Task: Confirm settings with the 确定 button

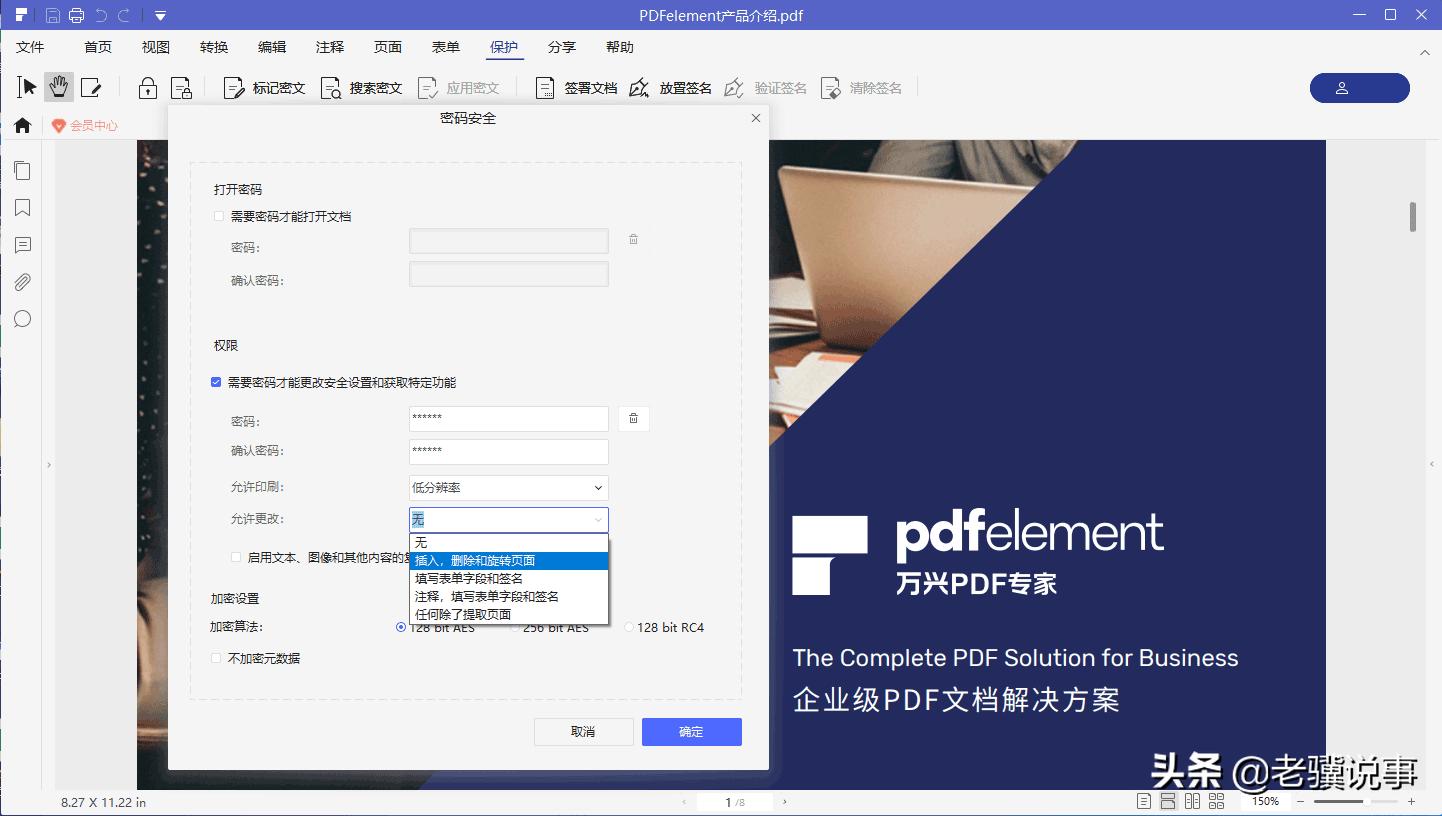Action: pyautogui.click(x=691, y=732)
